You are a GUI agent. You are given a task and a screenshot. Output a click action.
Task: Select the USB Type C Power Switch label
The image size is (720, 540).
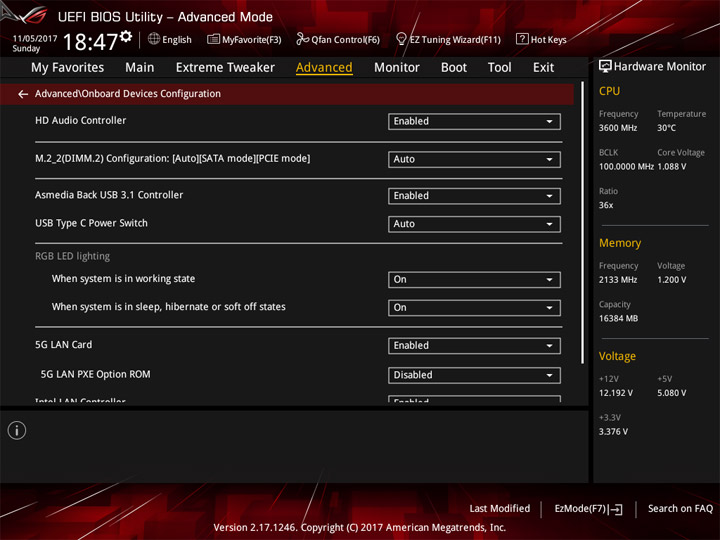pos(91,223)
